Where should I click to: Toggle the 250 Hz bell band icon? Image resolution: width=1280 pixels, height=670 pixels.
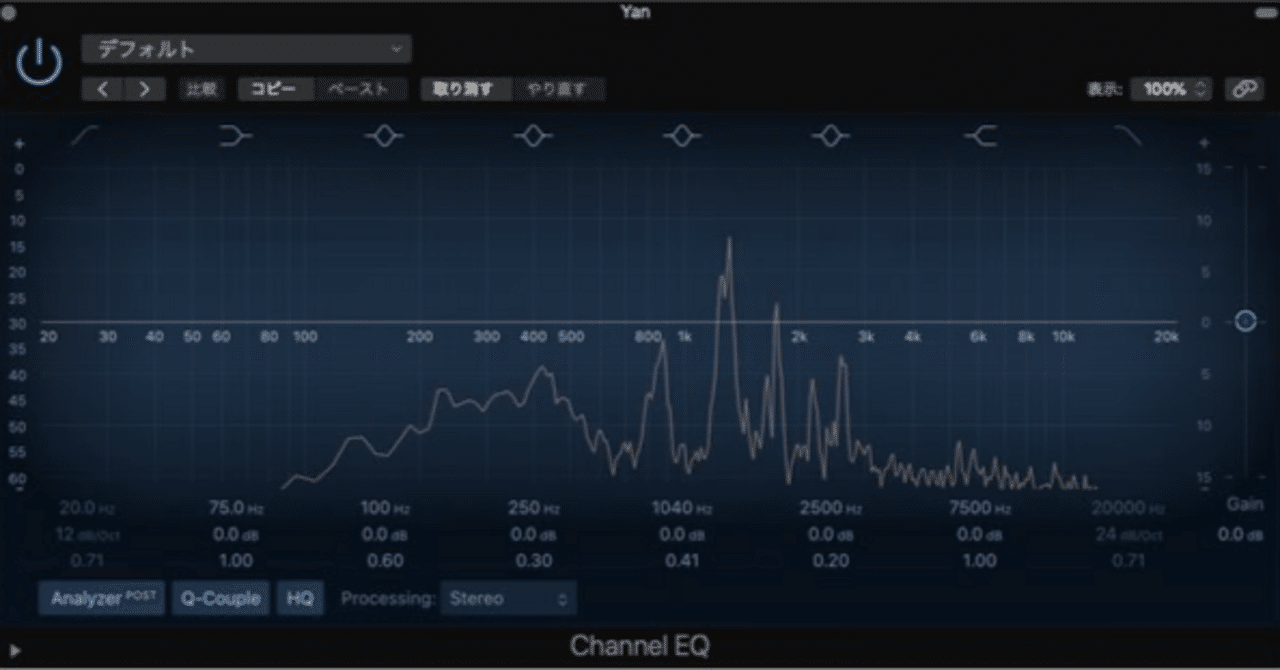coord(533,136)
